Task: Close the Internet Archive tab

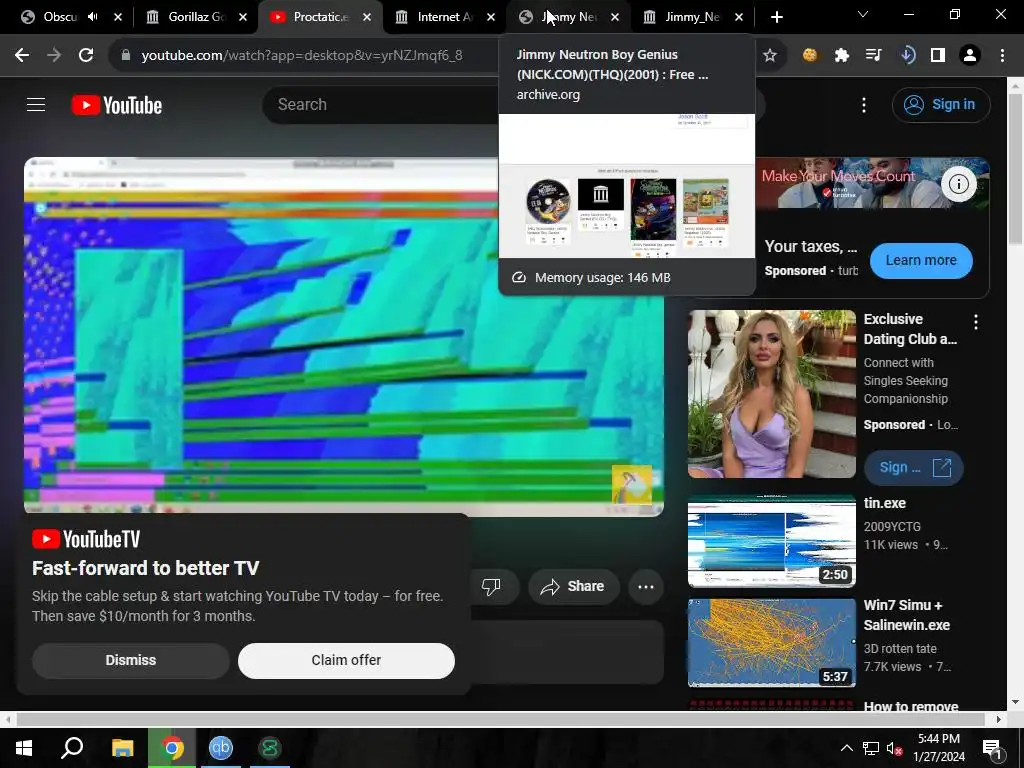Action: [491, 17]
